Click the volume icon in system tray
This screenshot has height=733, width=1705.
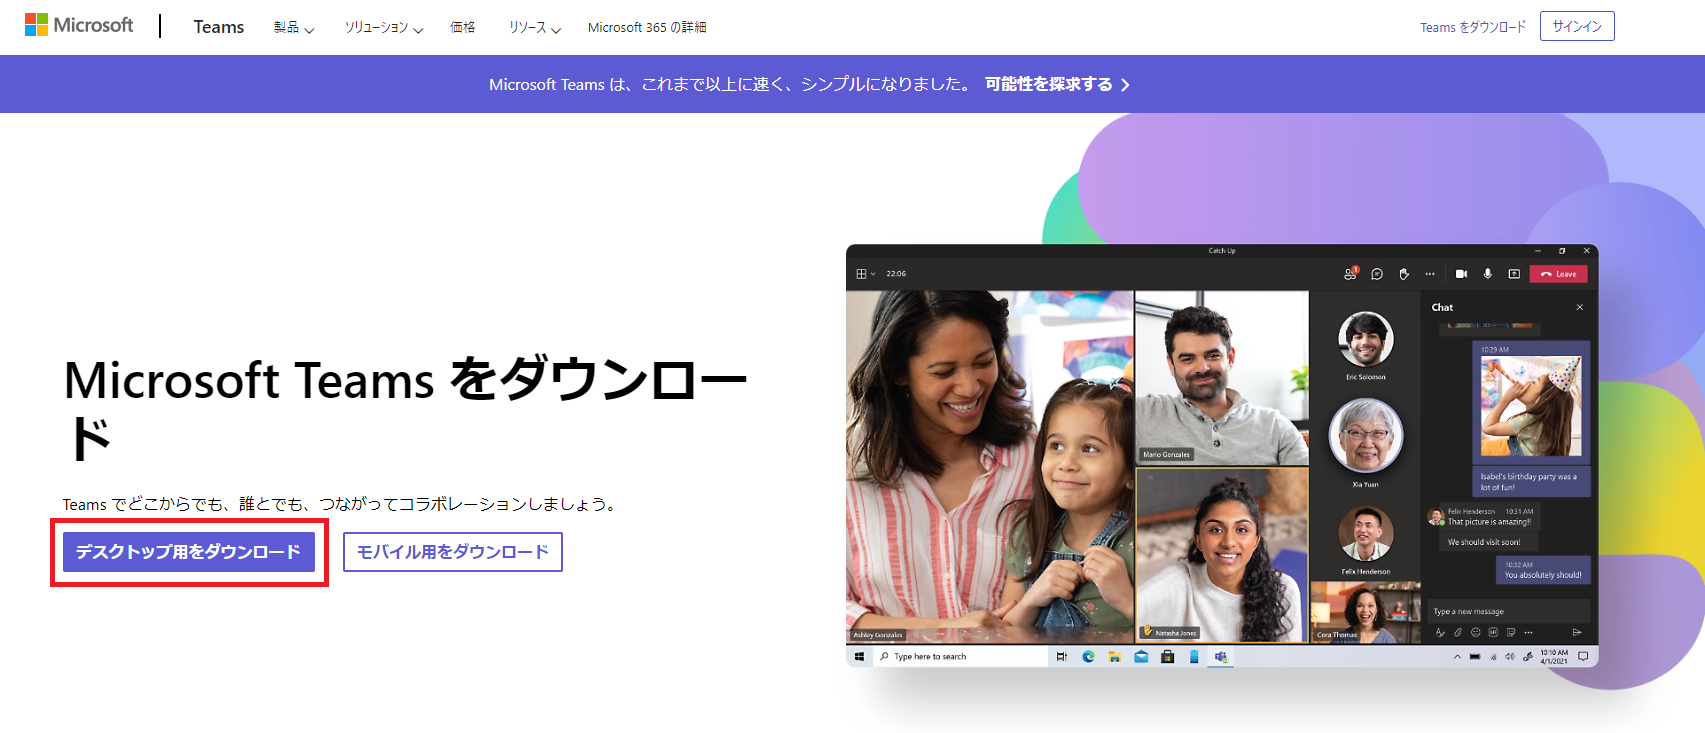tap(1510, 657)
